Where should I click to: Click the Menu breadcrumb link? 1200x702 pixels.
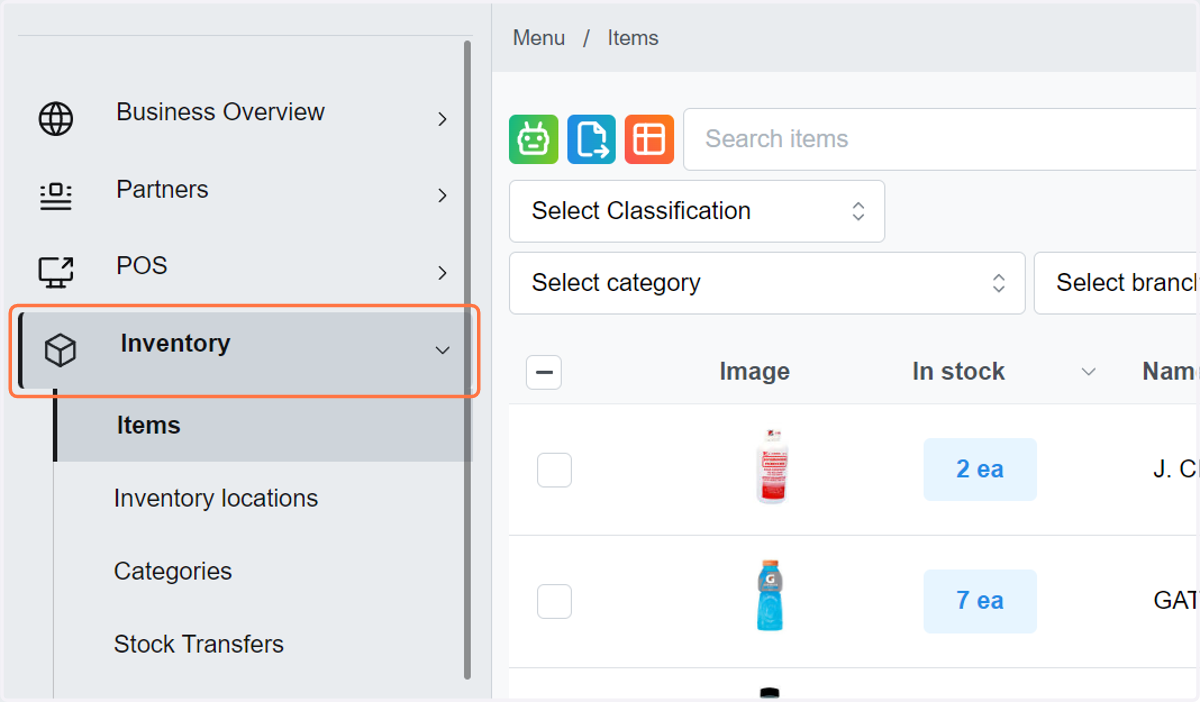click(539, 38)
